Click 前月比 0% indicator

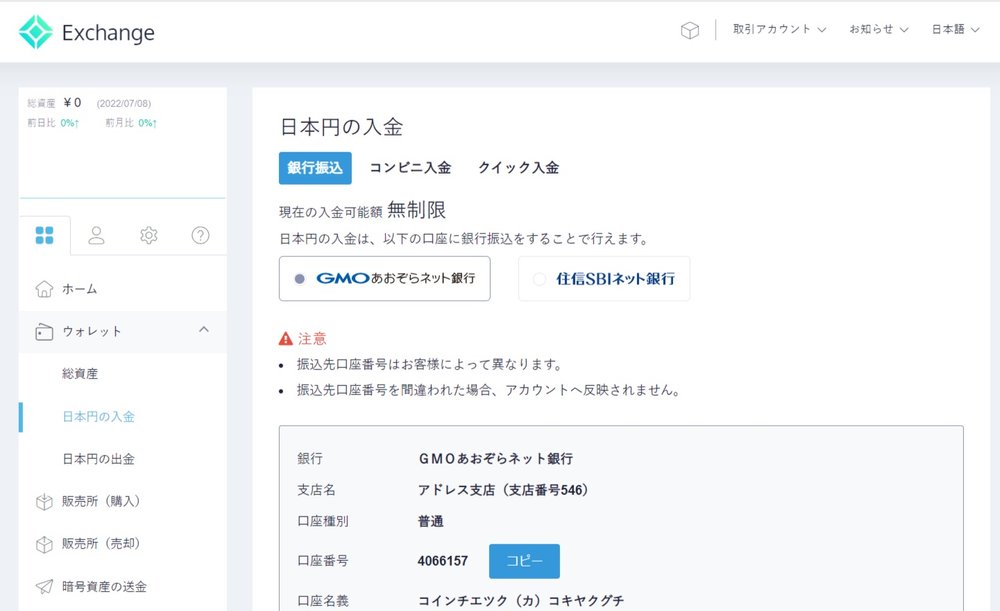coord(131,123)
